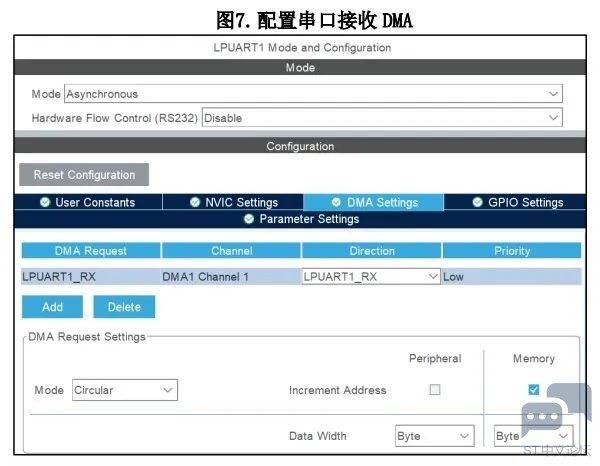Open the Mode Asynchronous dropdown
The image size is (600, 466).
pos(313,94)
